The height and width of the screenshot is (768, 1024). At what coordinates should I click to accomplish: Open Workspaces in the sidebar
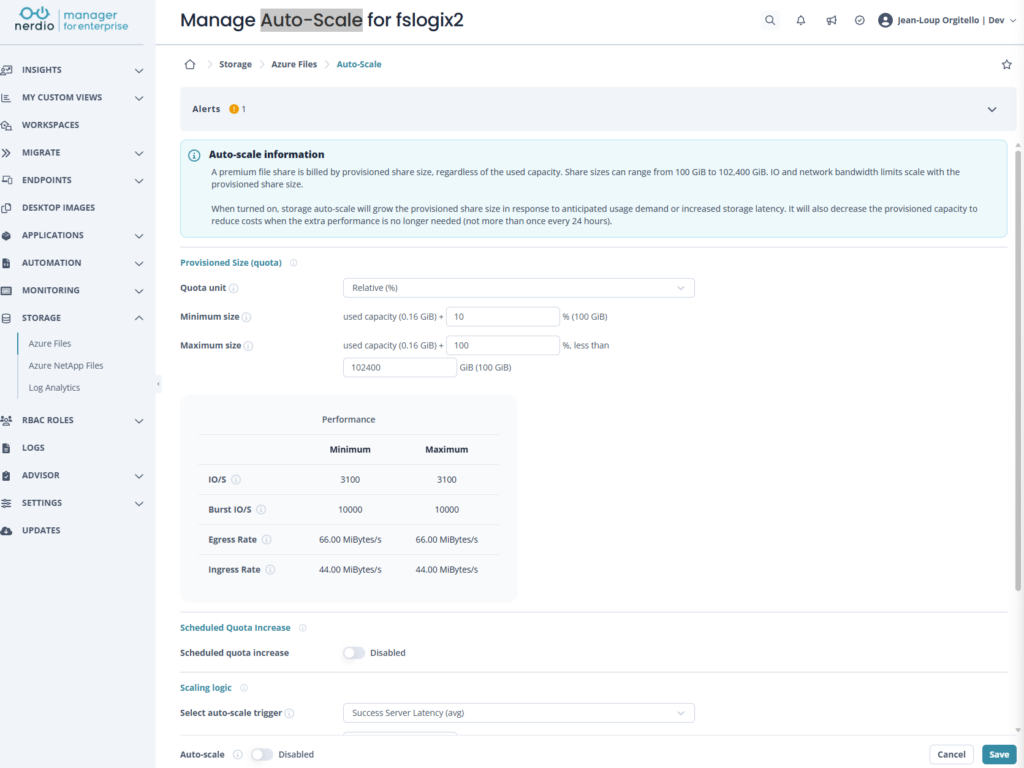click(50, 125)
